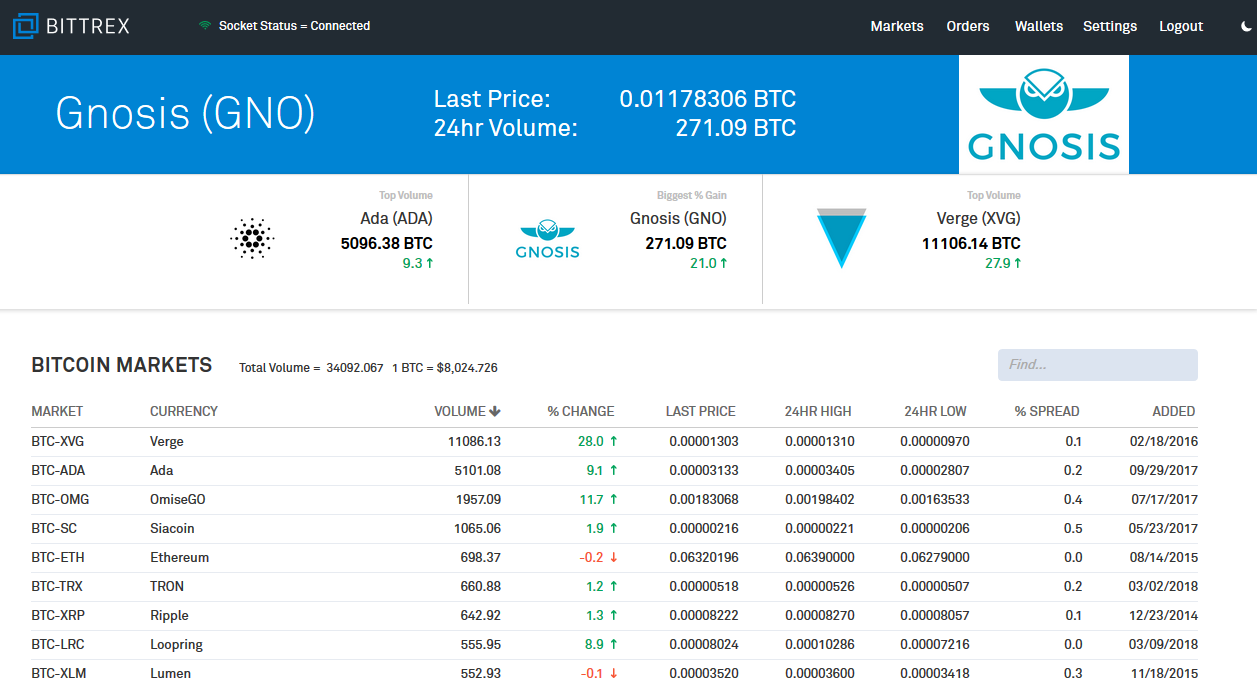Click the 'TRON' currency name cell

tap(167, 586)
